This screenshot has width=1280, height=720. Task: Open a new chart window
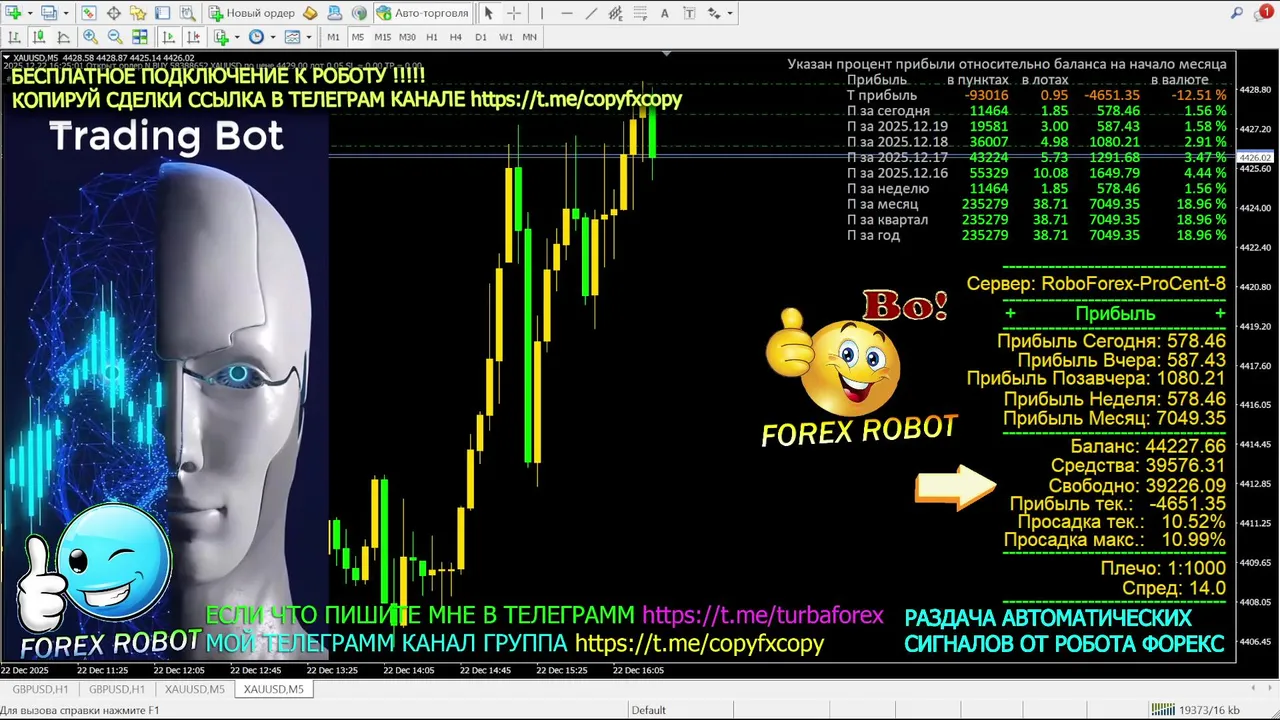pos(14,13)
